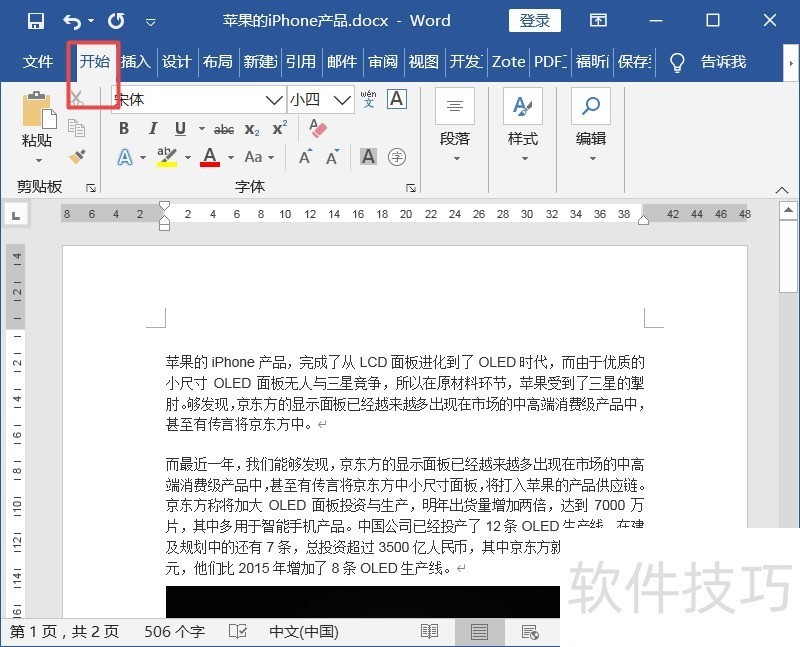Copy selection with the copy icon
This screenshot has height=647, width=800.
(x=77, y=128)
